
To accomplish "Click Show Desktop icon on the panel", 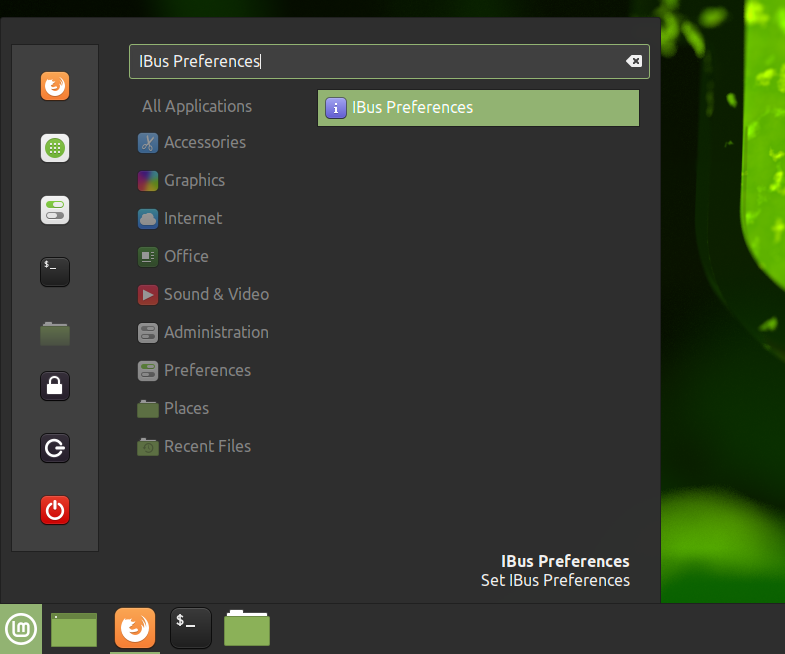I will (74, 629).
